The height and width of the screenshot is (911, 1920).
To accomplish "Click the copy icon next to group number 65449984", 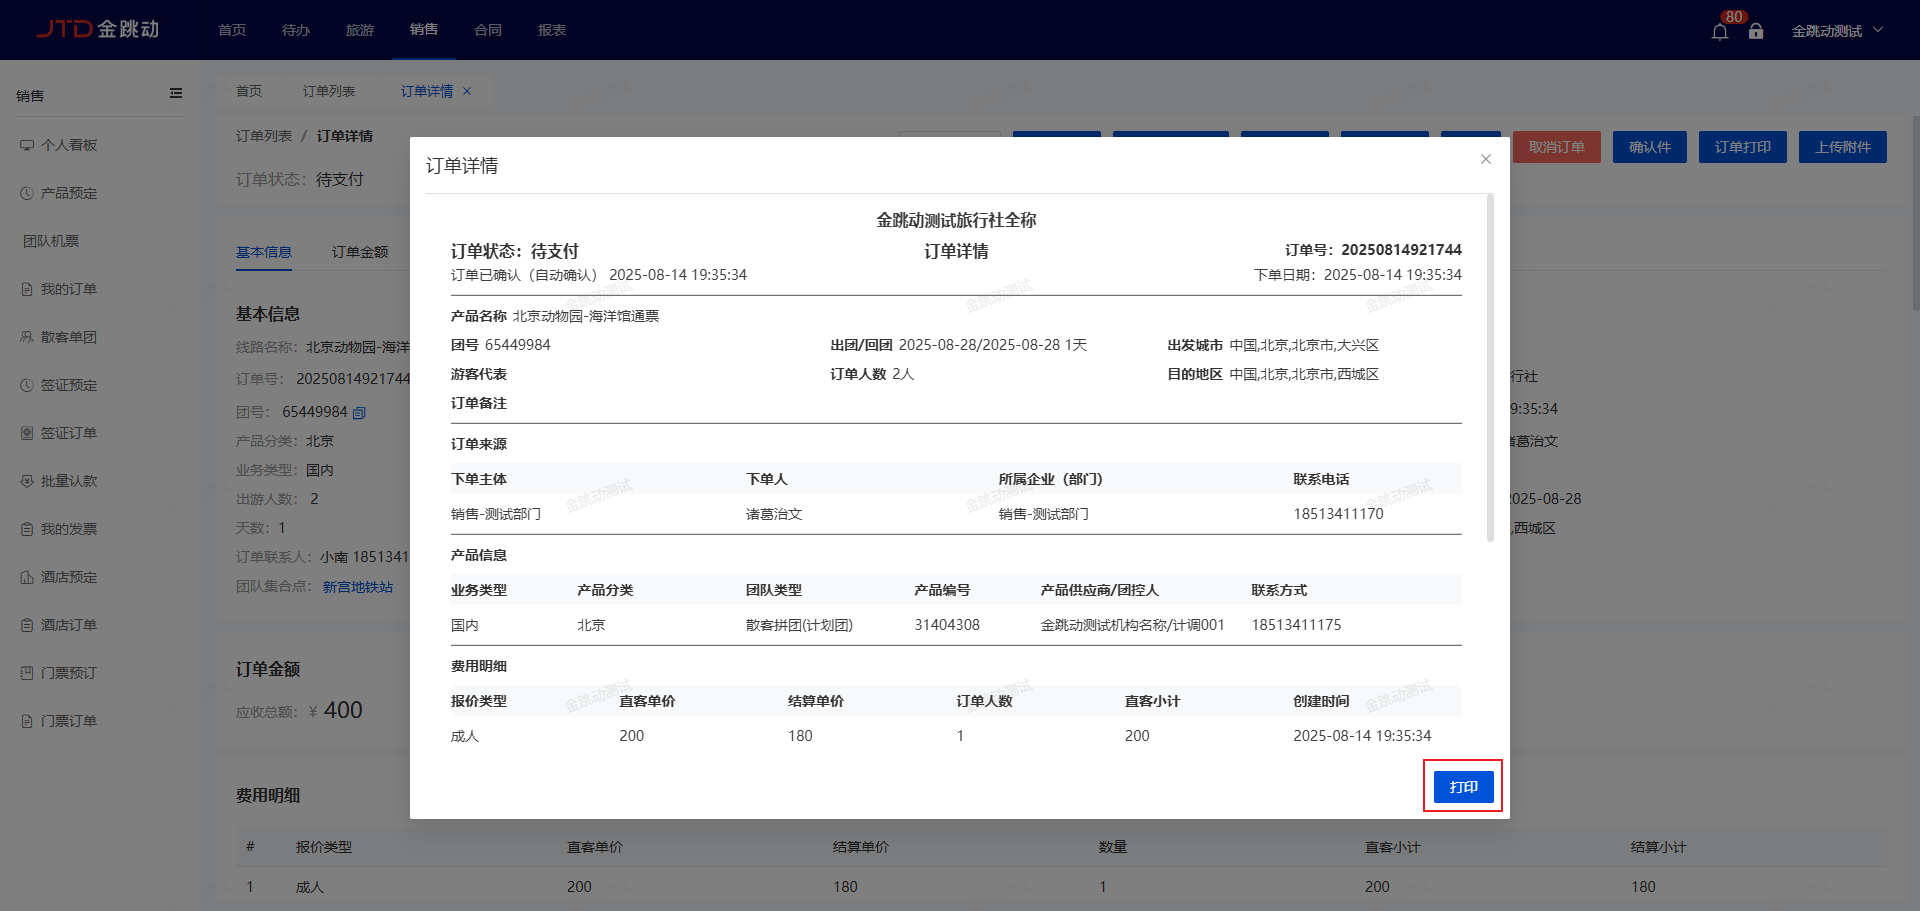I will click(x=360, y=413).
